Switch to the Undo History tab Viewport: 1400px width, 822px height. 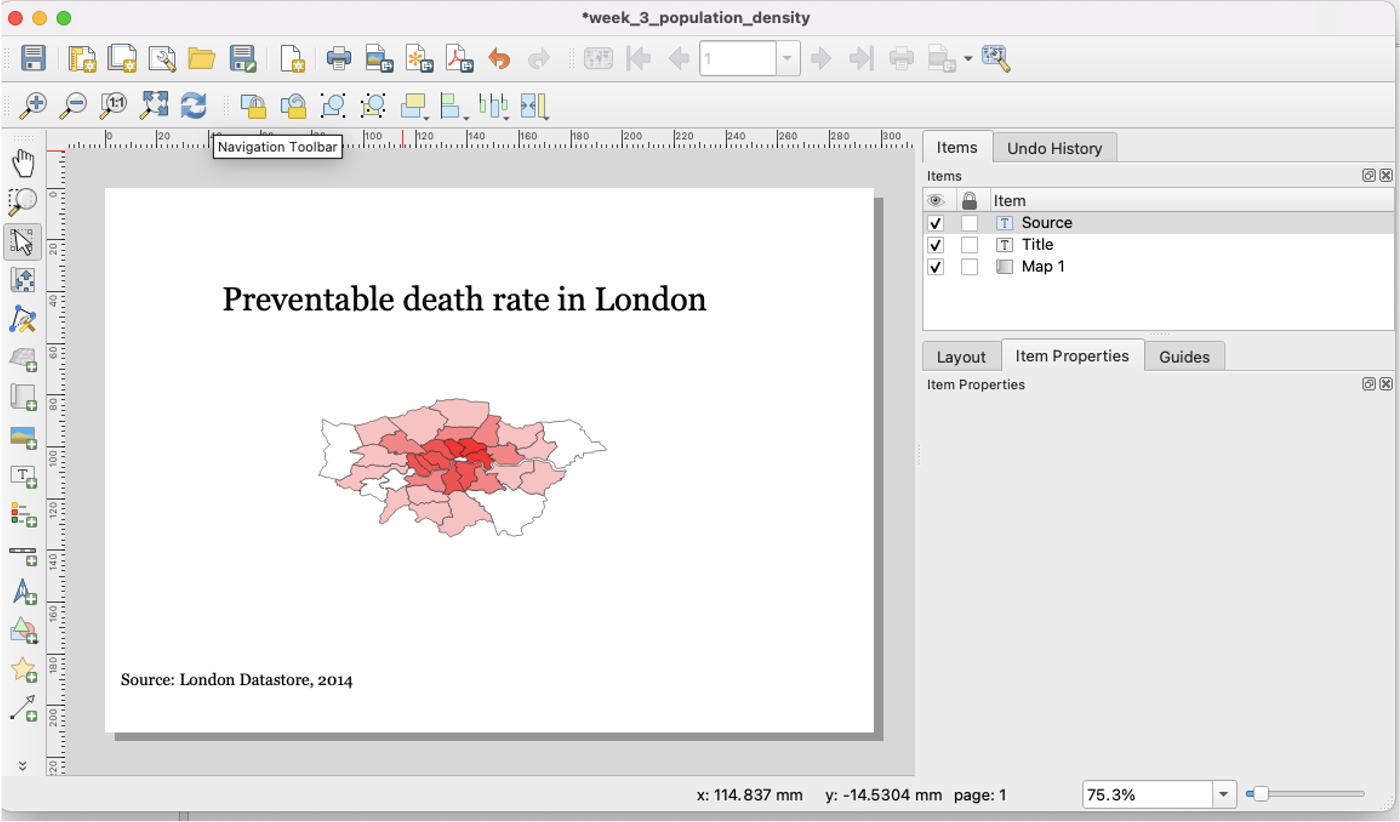click(x=1054, y=147)
